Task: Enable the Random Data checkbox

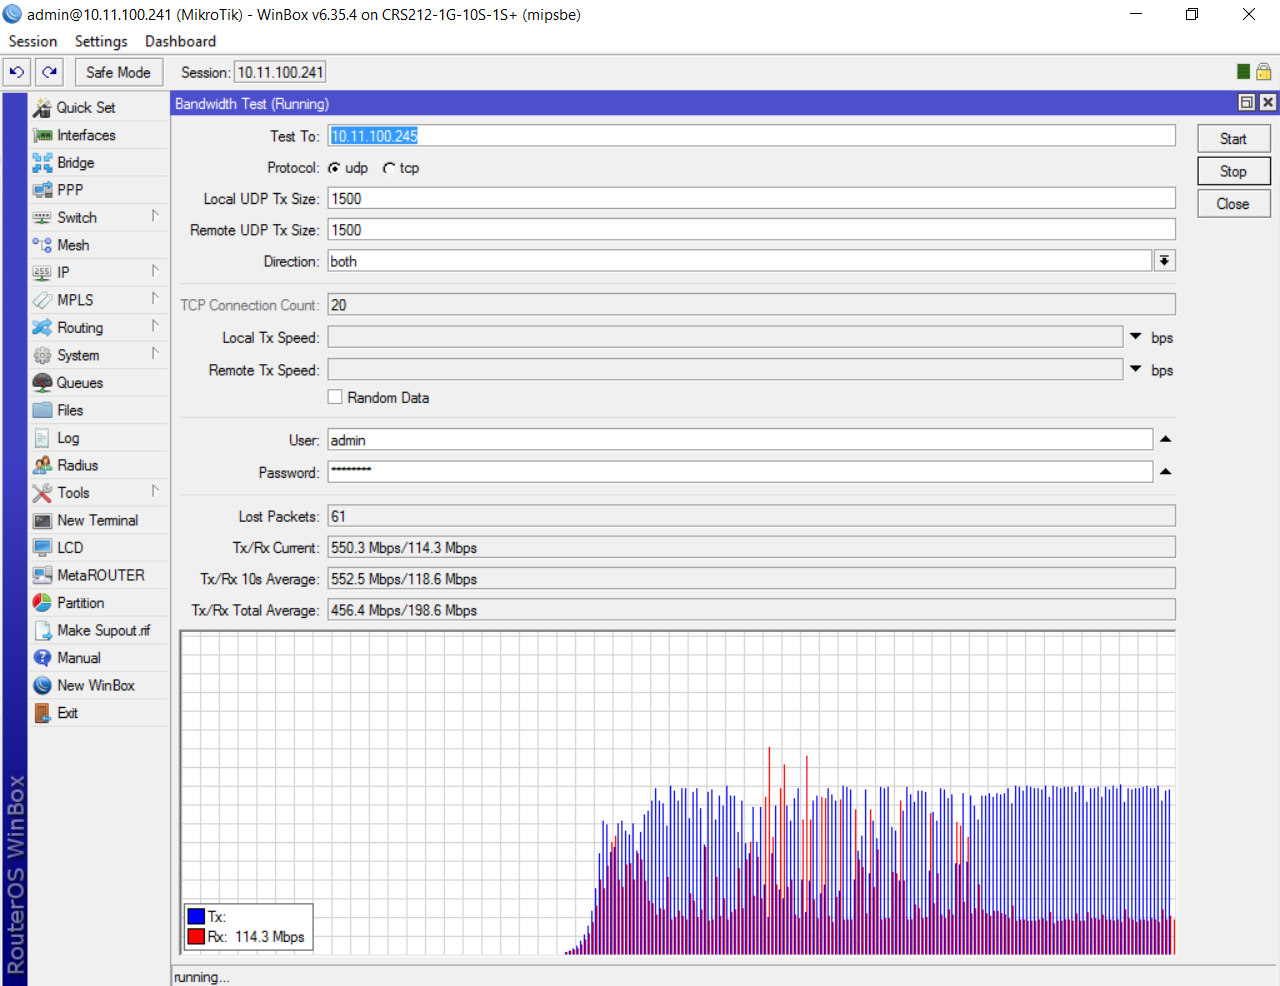Action: point(335,397)
